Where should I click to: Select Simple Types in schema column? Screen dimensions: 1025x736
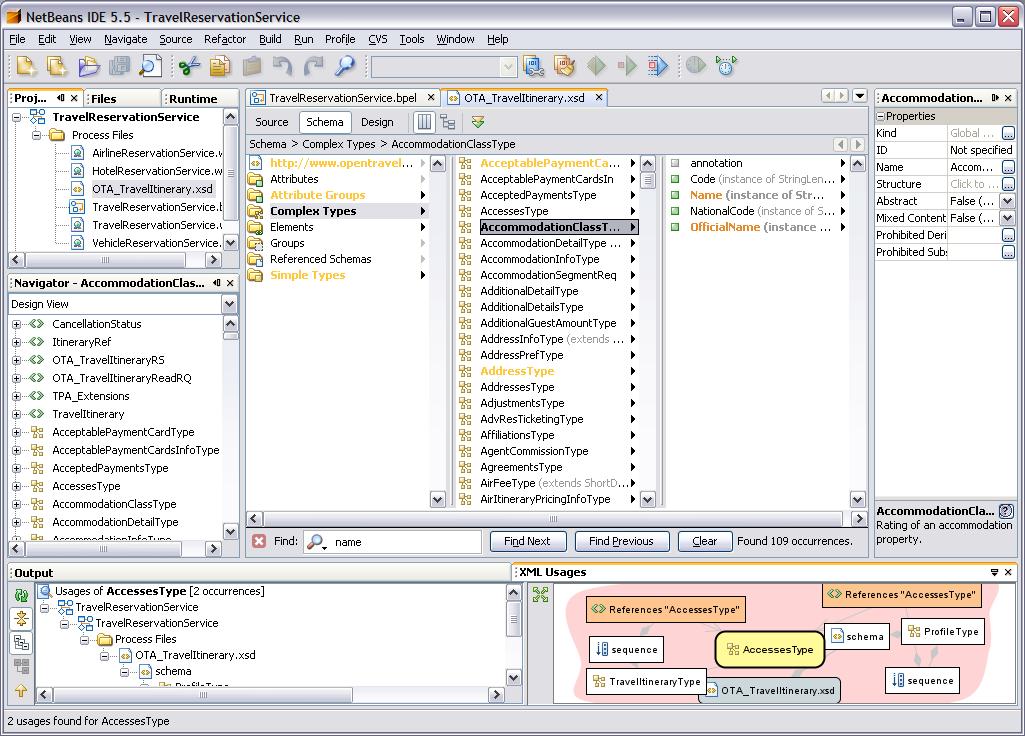coord(307,275)
